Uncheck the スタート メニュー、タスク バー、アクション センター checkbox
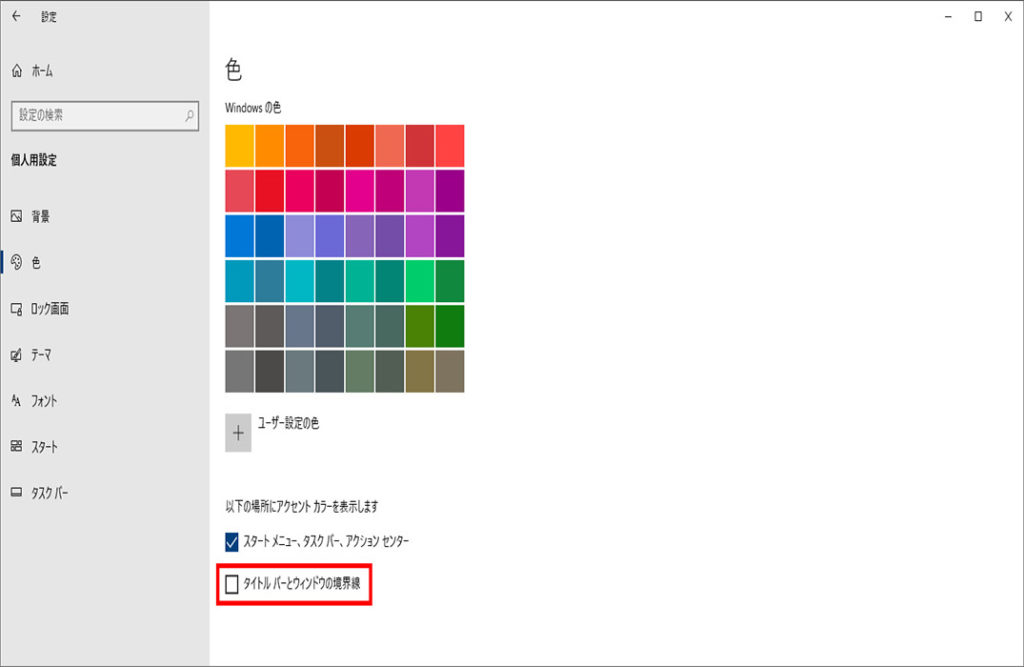Image resolution: width=1024 pixels, height=667 pixels. pyautogui.click(x=232, y=542)
